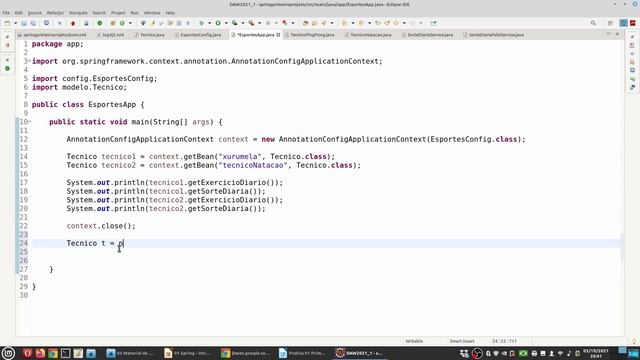Viewport: 640px width, 360px height.
Task: Maximize the editor area
Action: point(617,34)
